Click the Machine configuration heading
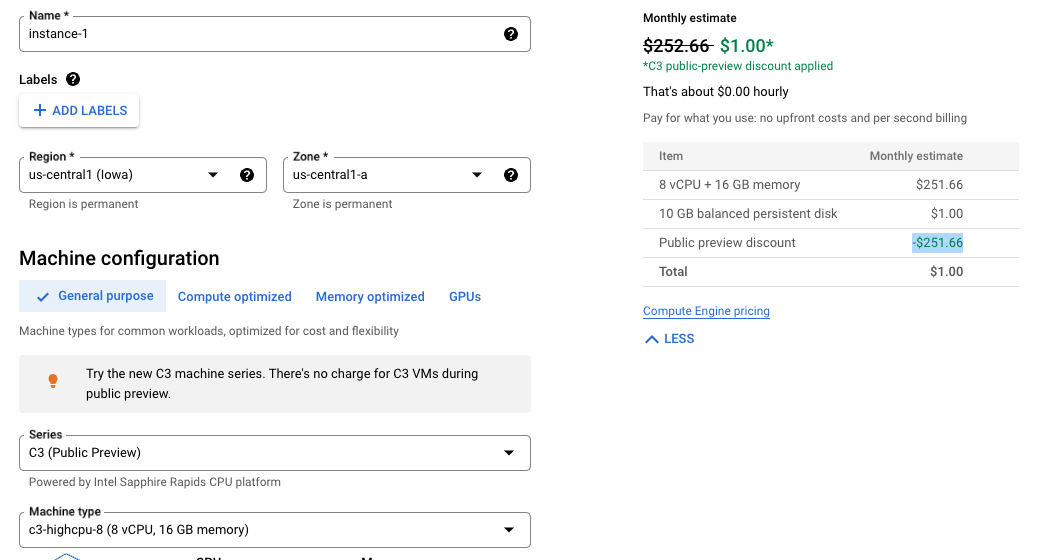This screenshot has height=560, width=1046. tap(119, 258)
